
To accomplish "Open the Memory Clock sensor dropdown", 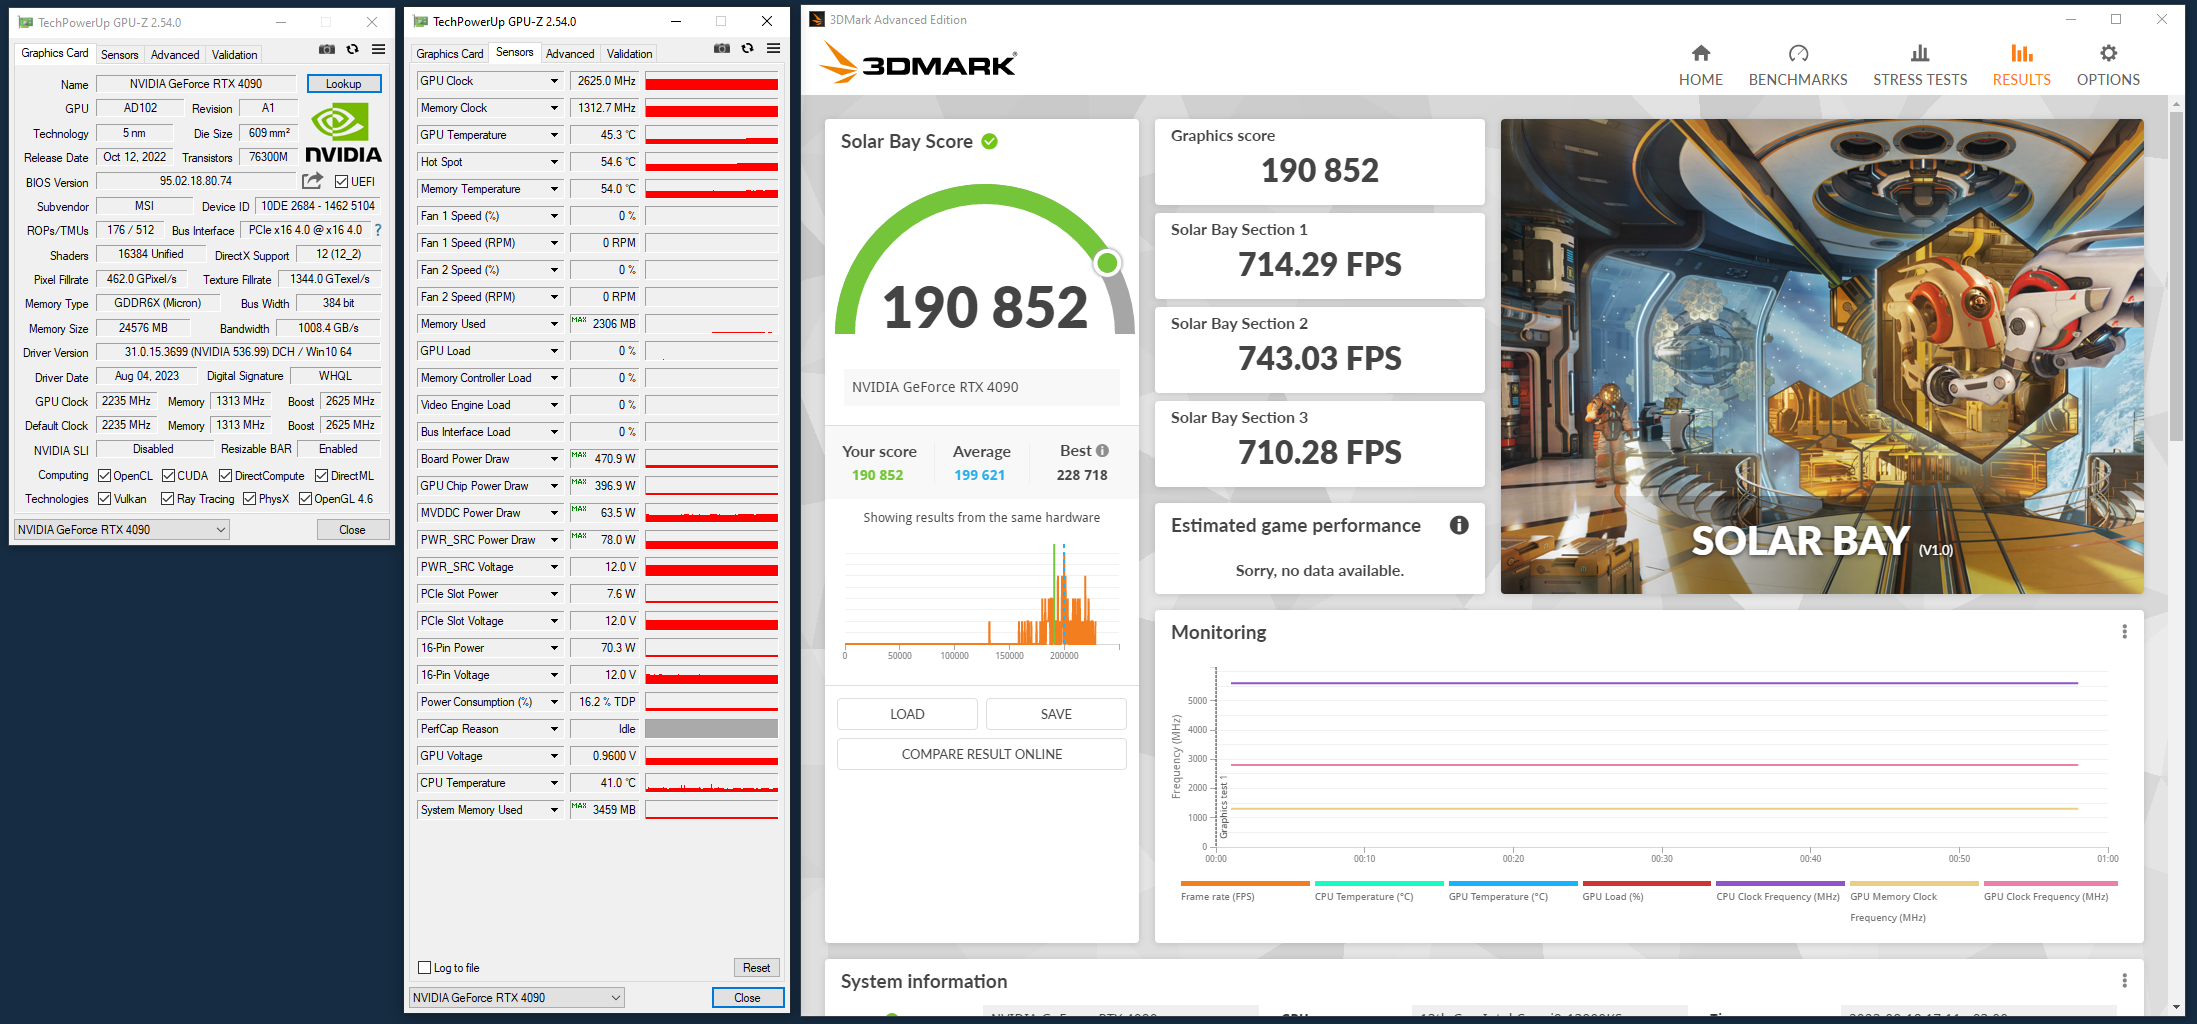I will 554,108.
